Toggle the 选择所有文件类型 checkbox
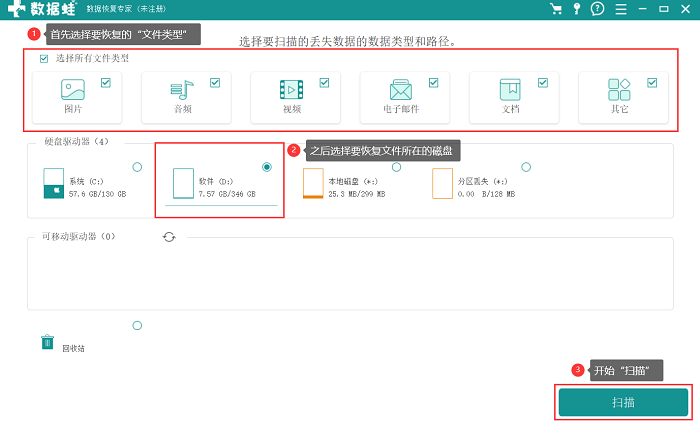 (x=44, y=59)
